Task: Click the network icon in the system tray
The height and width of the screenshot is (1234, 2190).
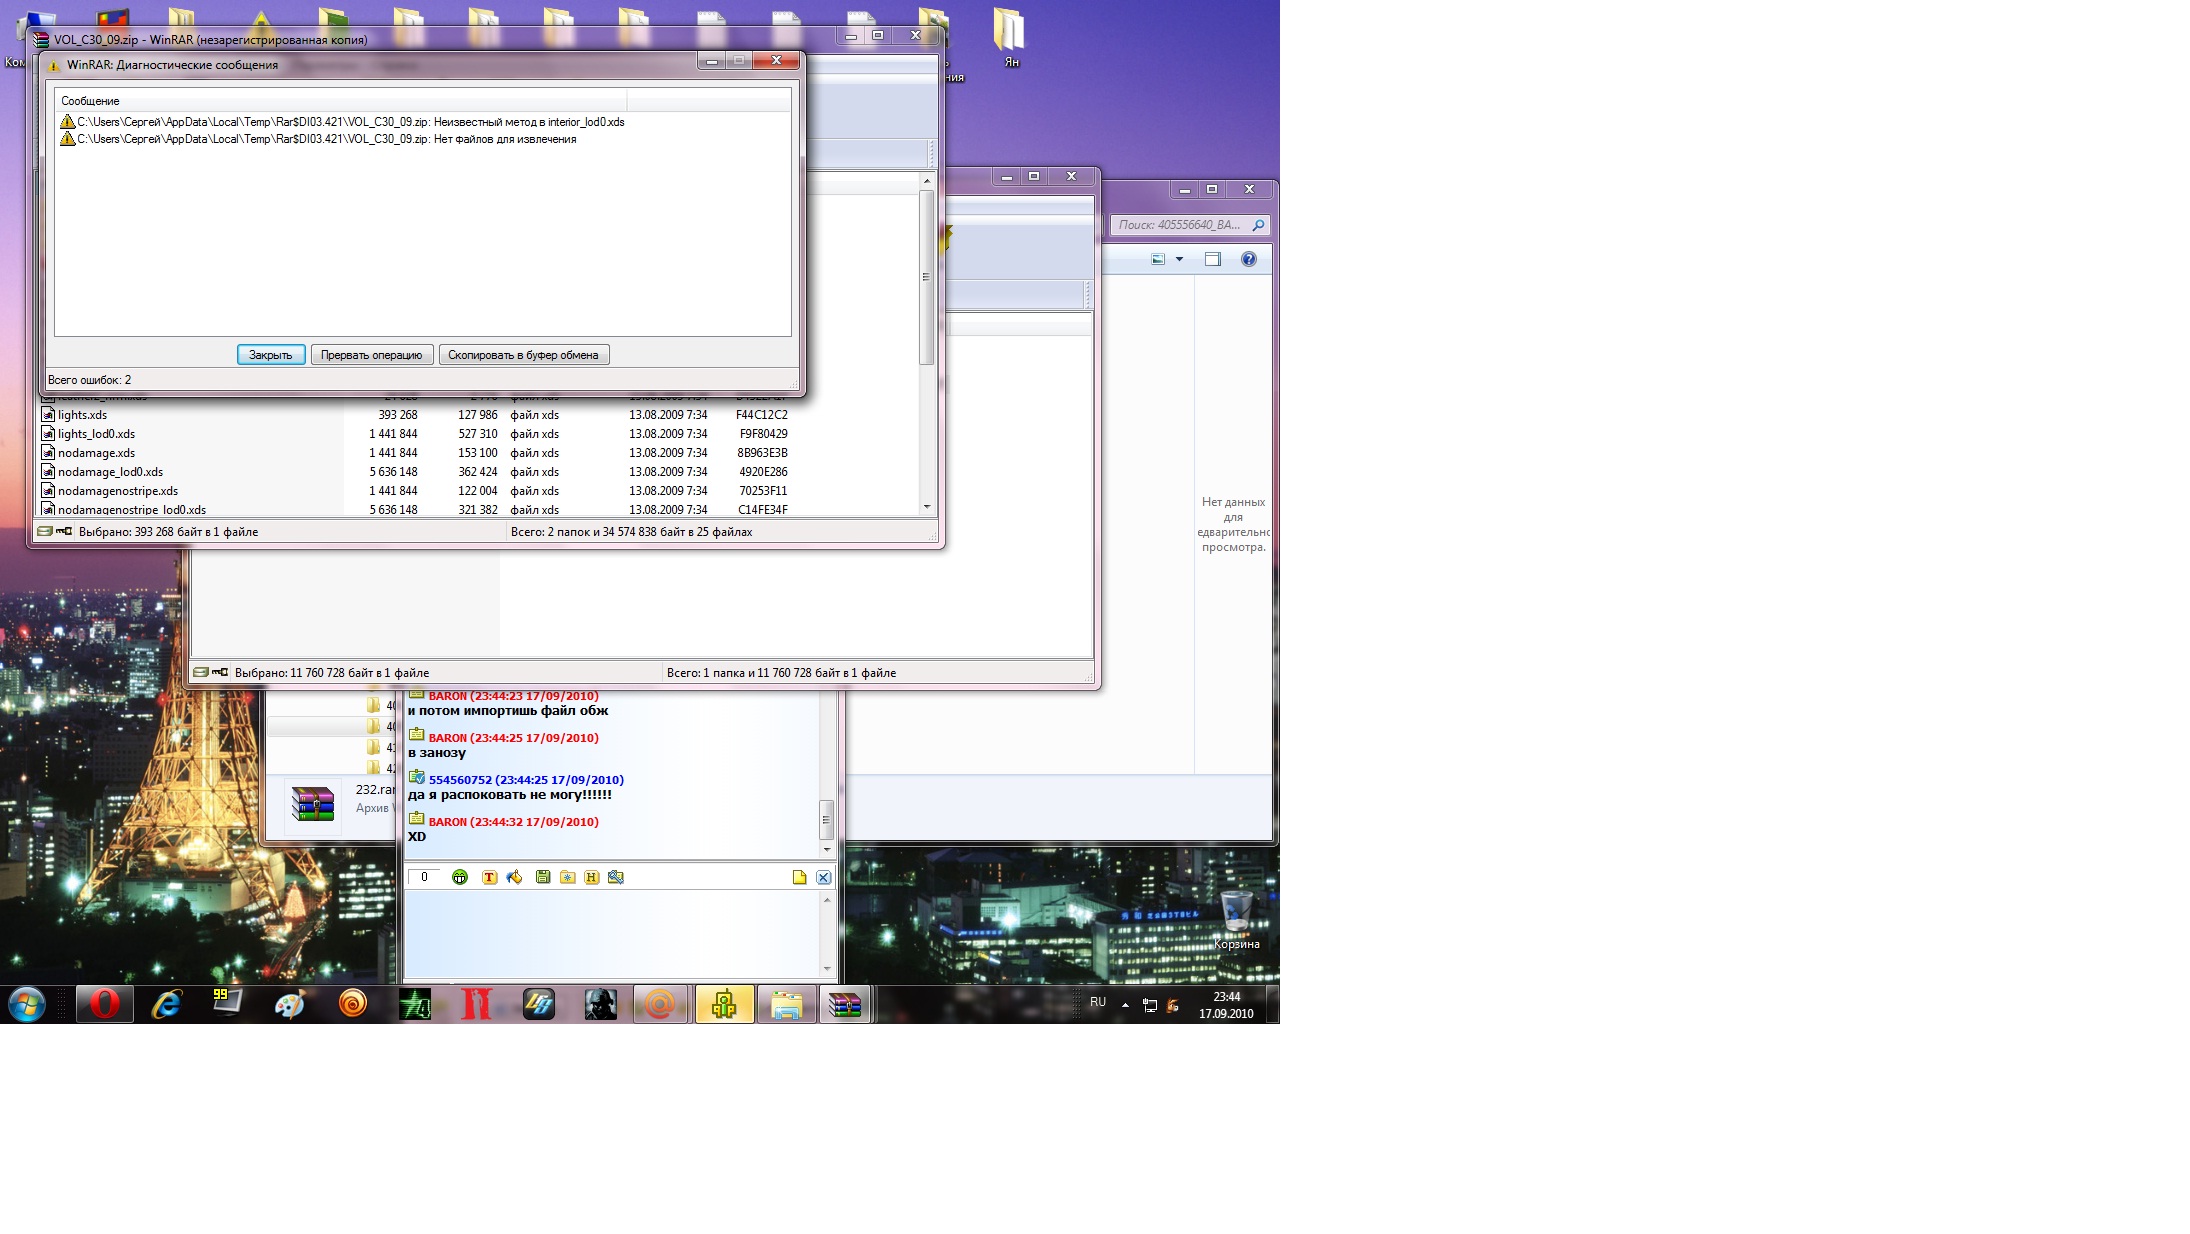Action: [x=1150, y=1005]
